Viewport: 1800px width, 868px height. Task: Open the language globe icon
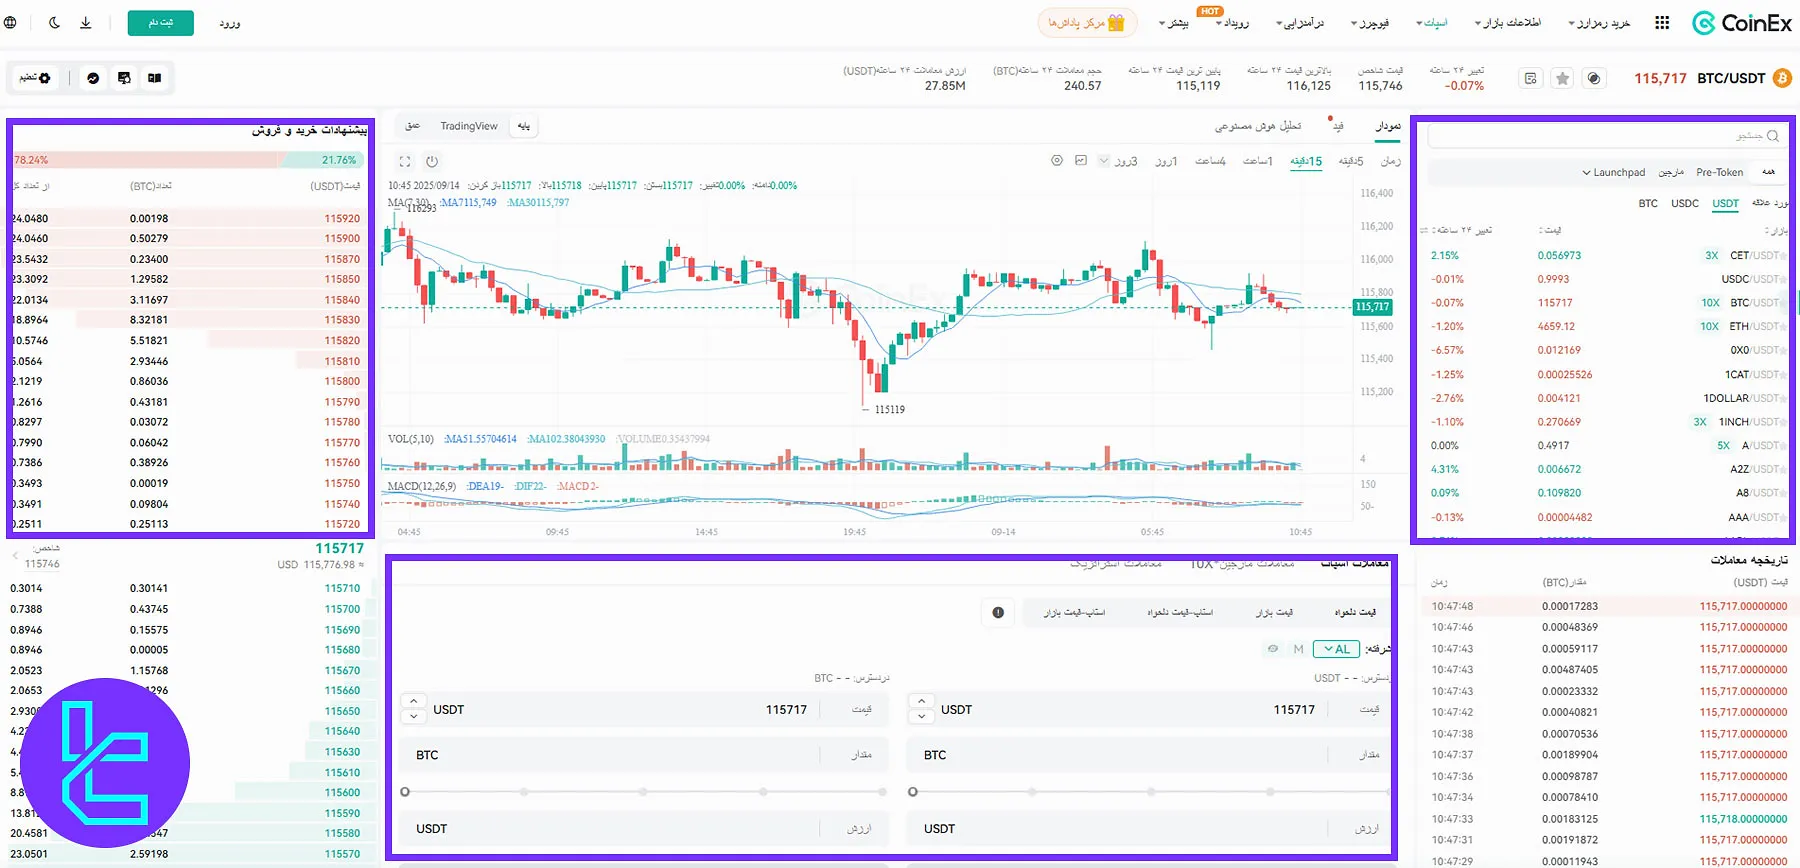pos(10,22)
